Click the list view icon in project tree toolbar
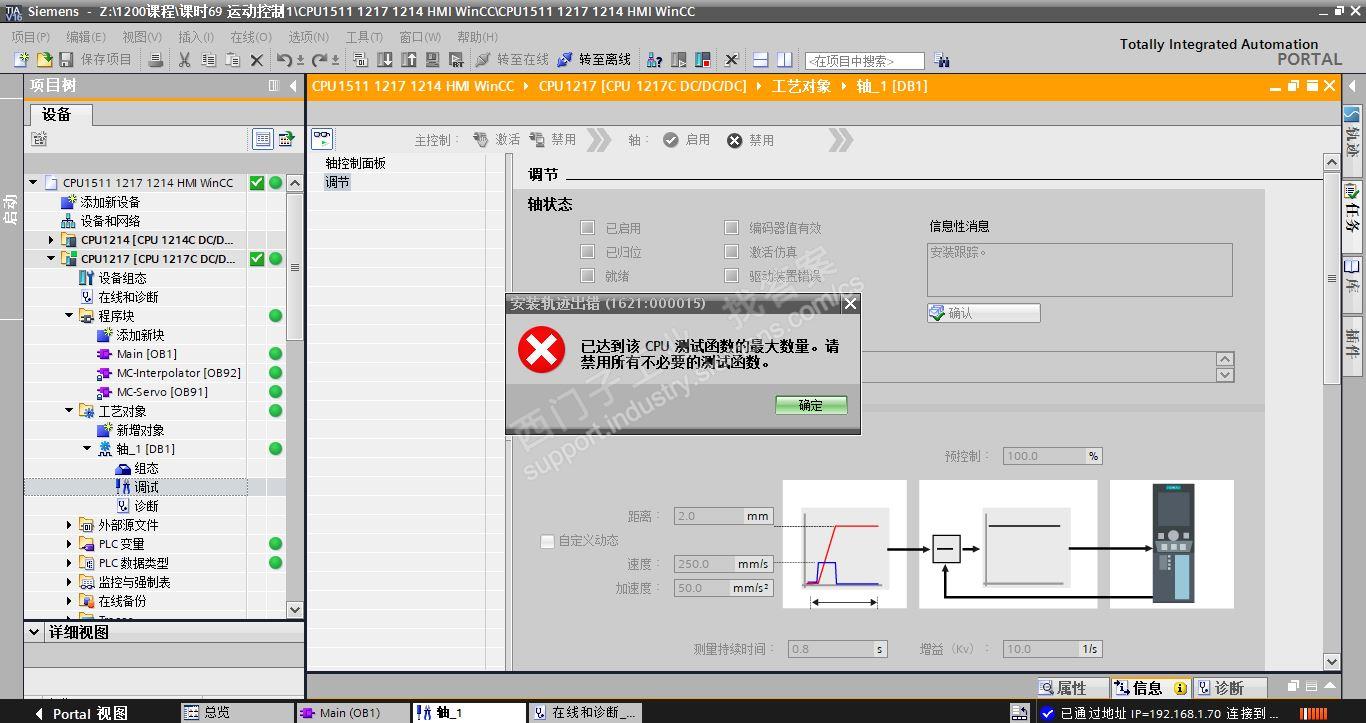 tap(263, 139)
